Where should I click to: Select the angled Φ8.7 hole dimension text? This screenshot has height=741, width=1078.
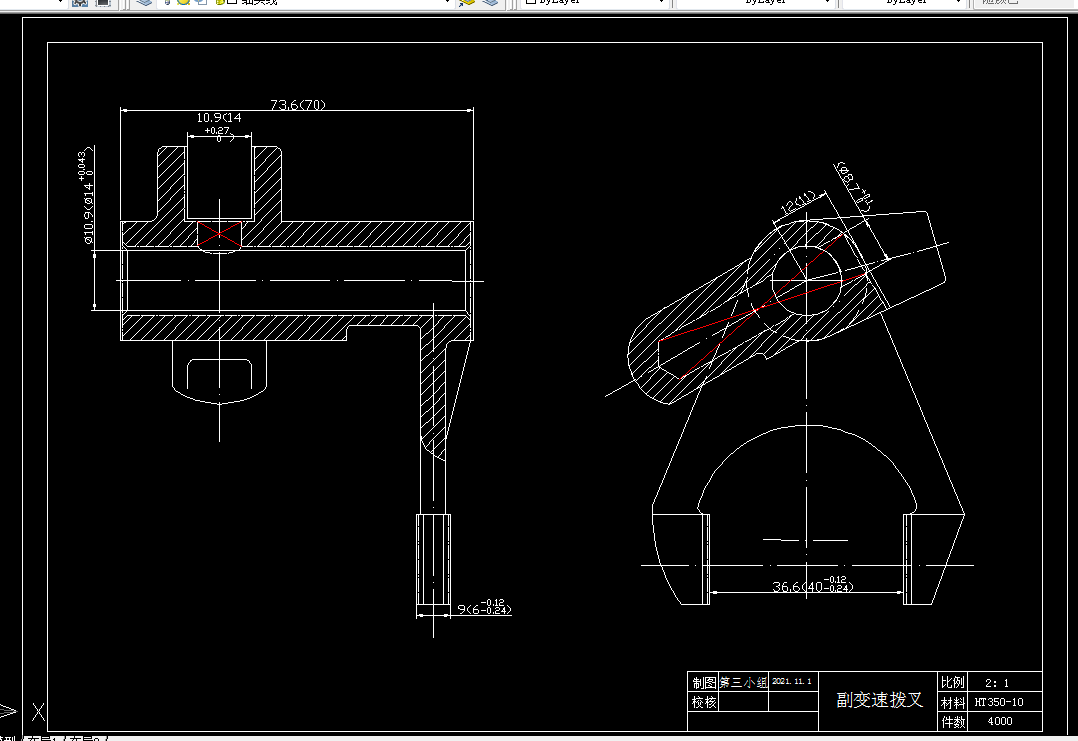(x=855, y=186)
